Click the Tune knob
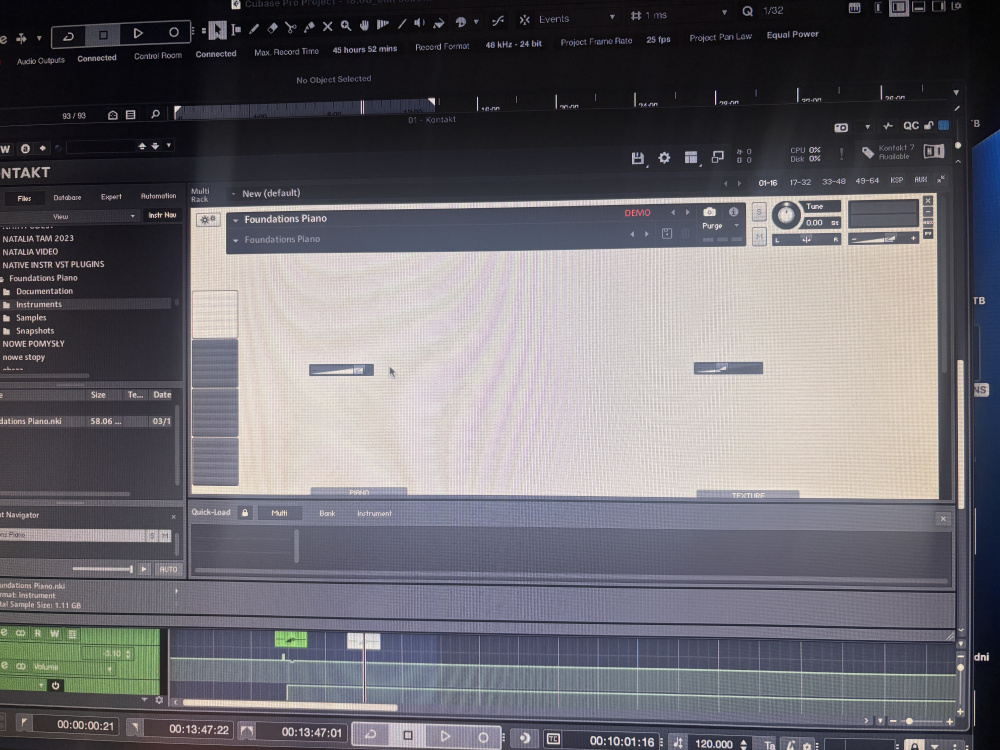Image resolution: width=1000 pixels, height=750 pixels. [x=786, y=215]
